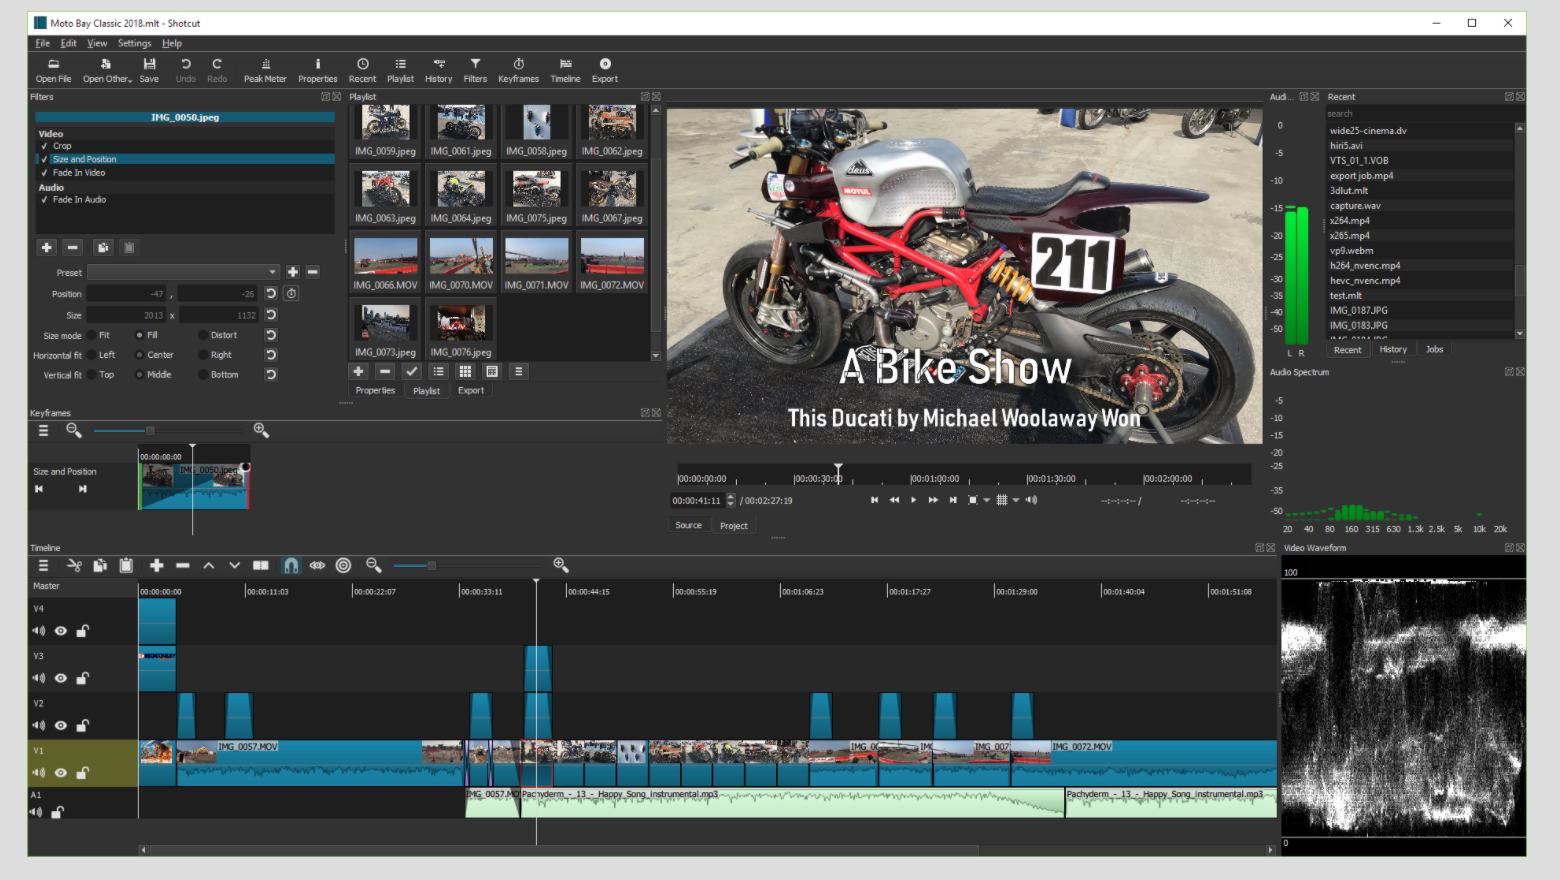
Task: Play the video in the player
Action: pos(913,500)
